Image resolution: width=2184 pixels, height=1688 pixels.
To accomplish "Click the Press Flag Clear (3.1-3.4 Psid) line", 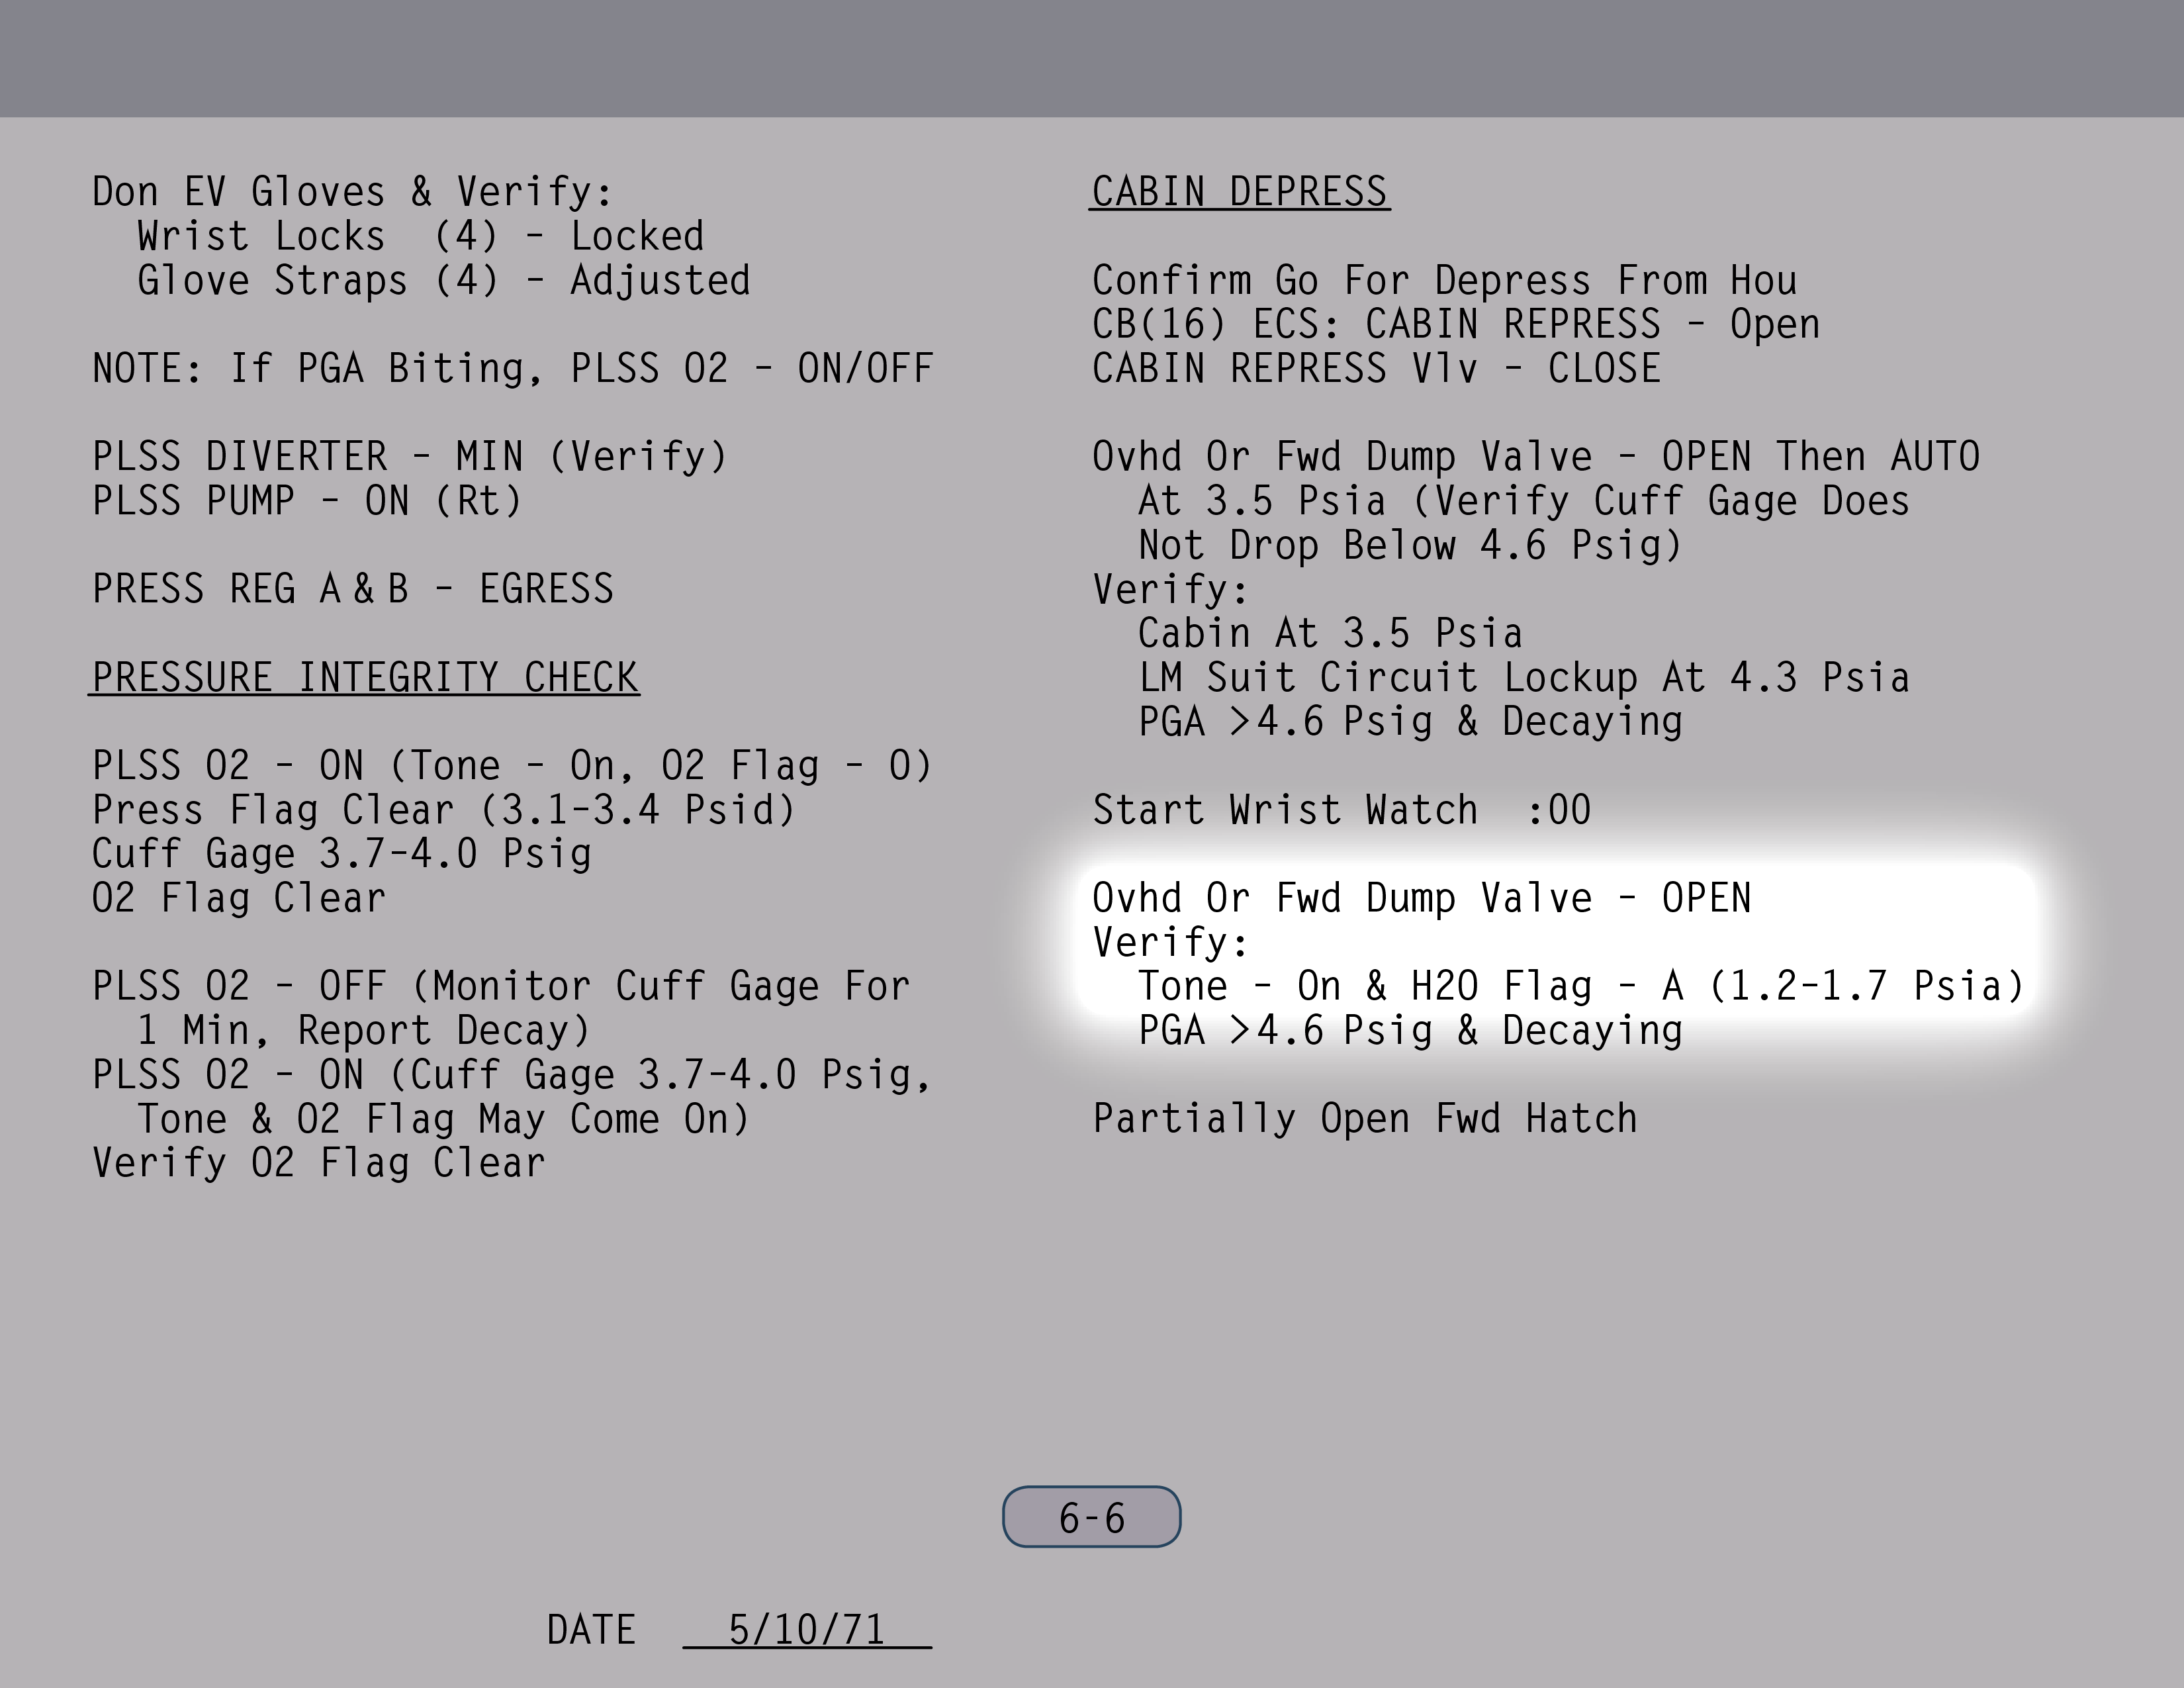I will click(443, 810).
